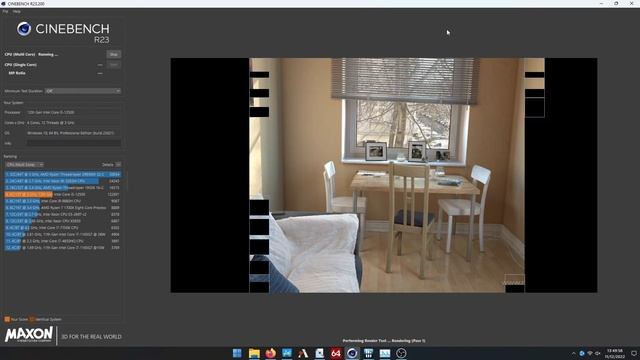The image size is (640, 360).
Task: Open the volume tray icon
Action: click(598, 353)
